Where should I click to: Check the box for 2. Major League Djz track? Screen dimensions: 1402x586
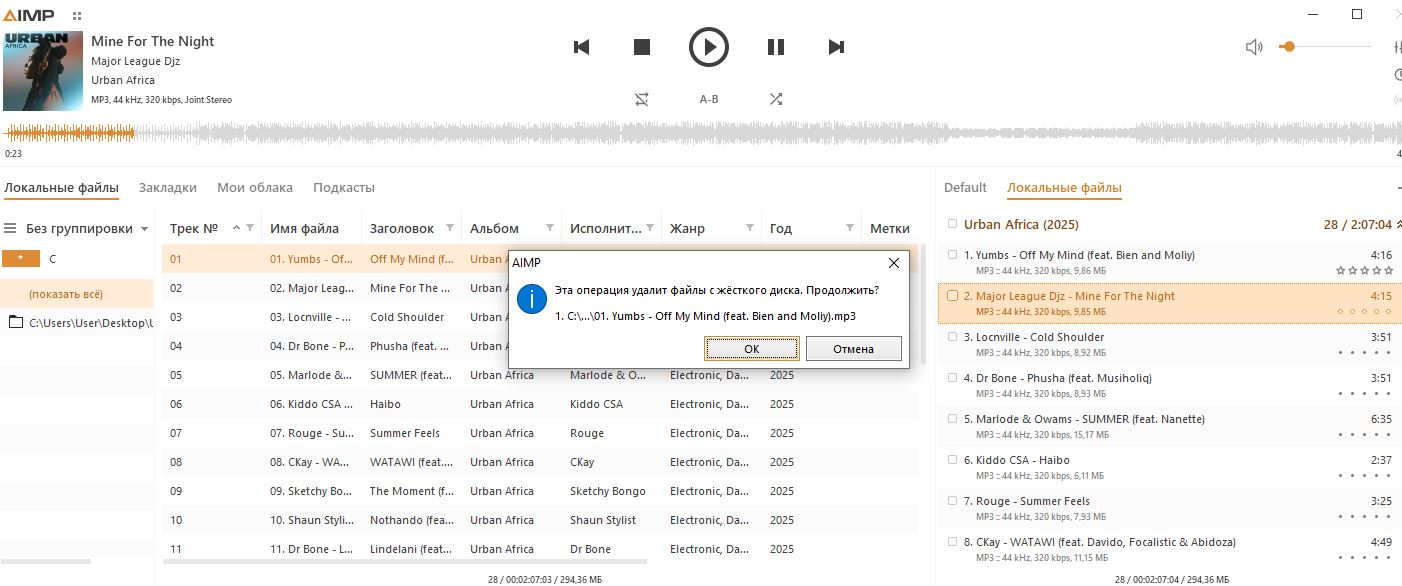[953, 296]
